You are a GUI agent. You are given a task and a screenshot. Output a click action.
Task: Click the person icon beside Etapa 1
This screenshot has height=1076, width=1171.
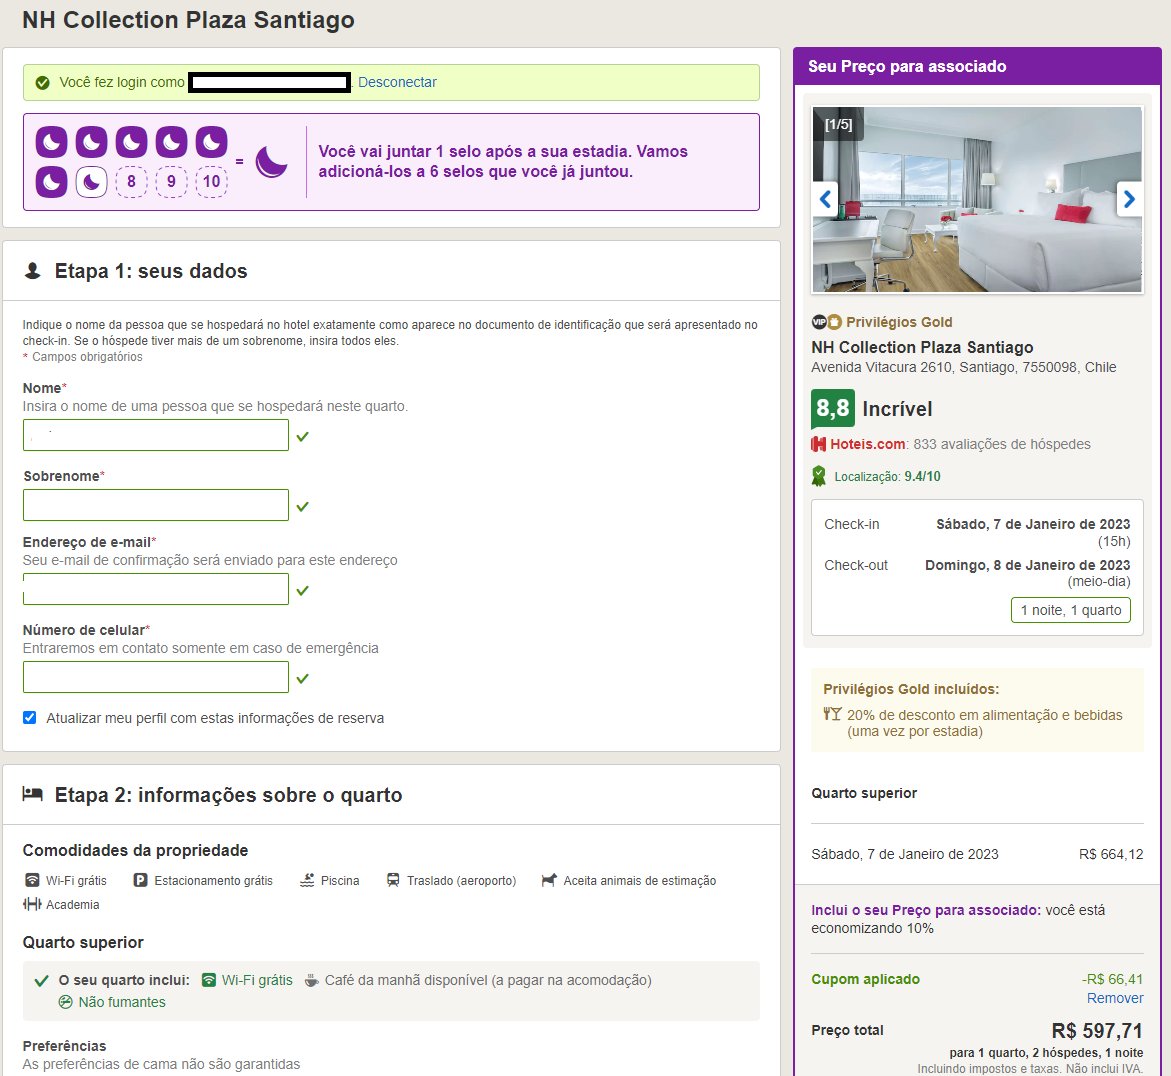click(x=33, y=270)
